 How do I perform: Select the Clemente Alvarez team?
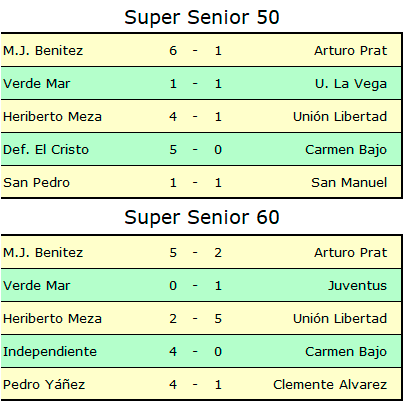pyautogui.click(x=330, y=385)
